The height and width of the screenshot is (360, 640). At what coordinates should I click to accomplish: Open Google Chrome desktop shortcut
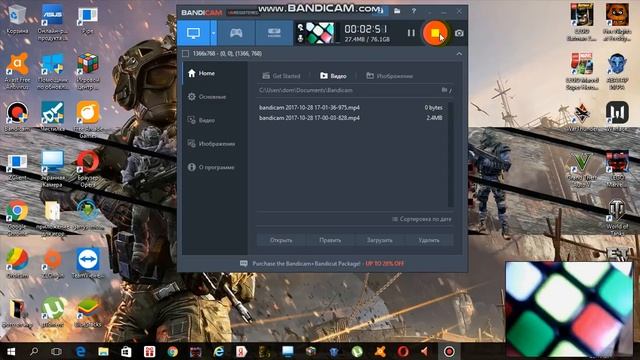pos(17,218)
